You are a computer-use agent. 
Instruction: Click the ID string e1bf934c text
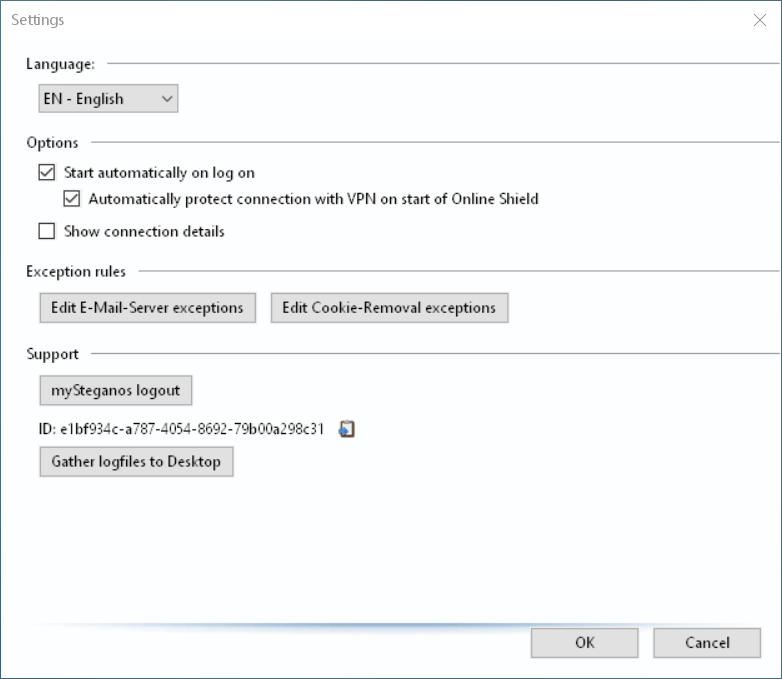click(192, 429)
